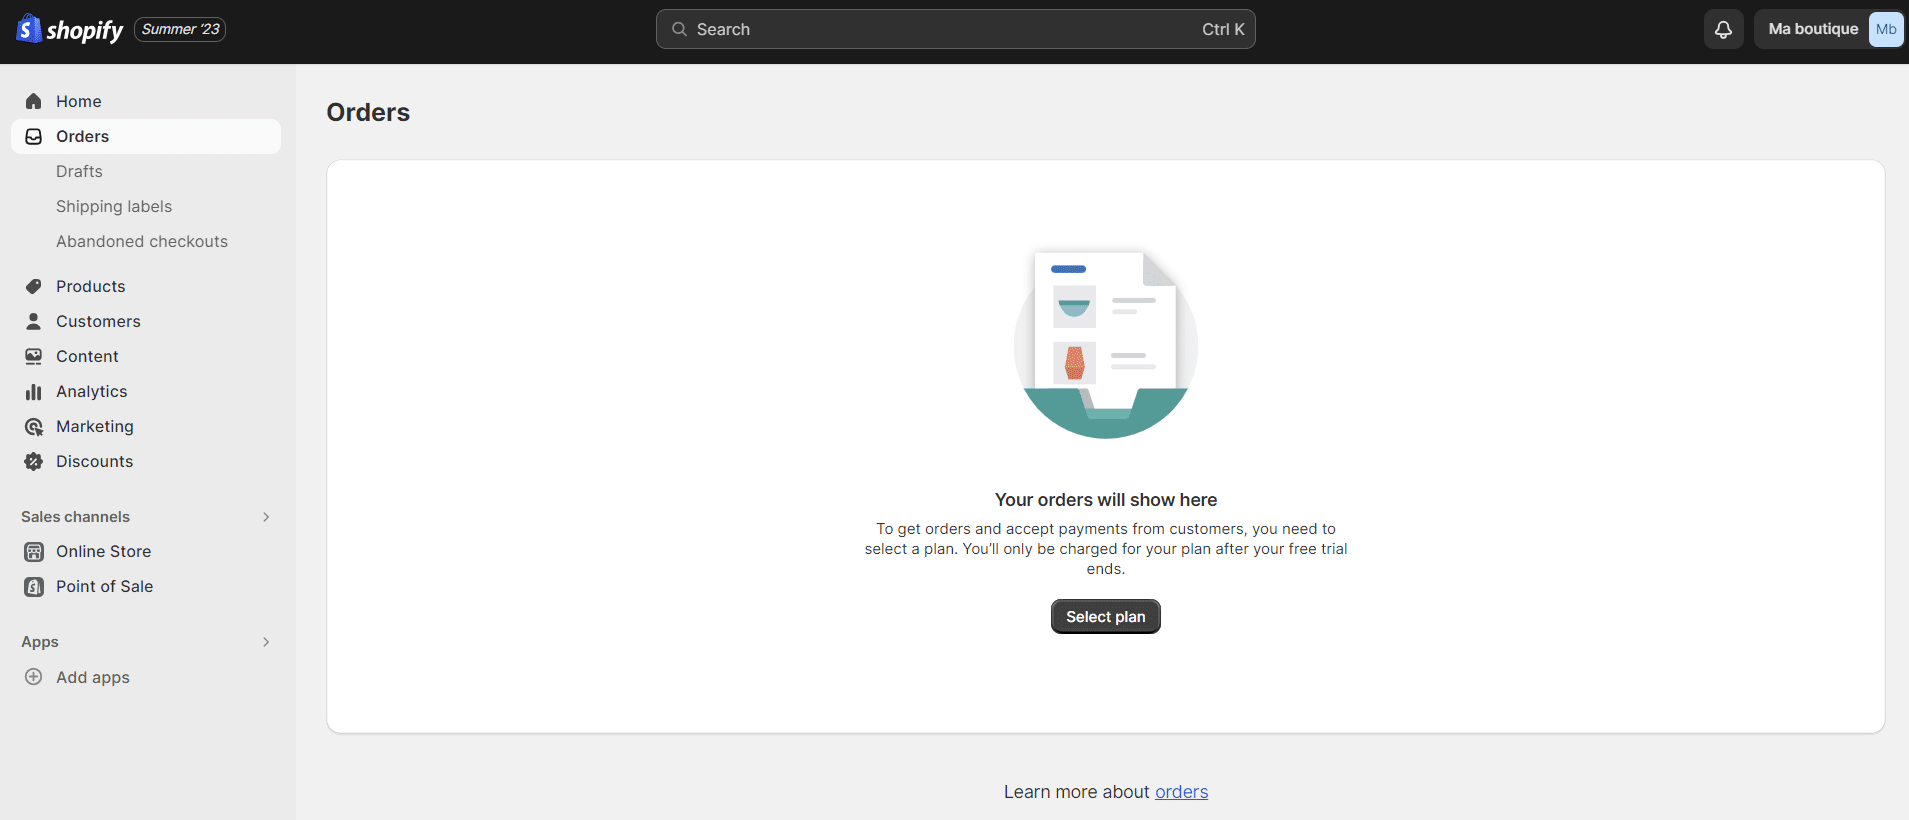Click the Add apps plus icon
Image resolution: width=1909 pixels, height=820 pixels.
tap(33, 677)
